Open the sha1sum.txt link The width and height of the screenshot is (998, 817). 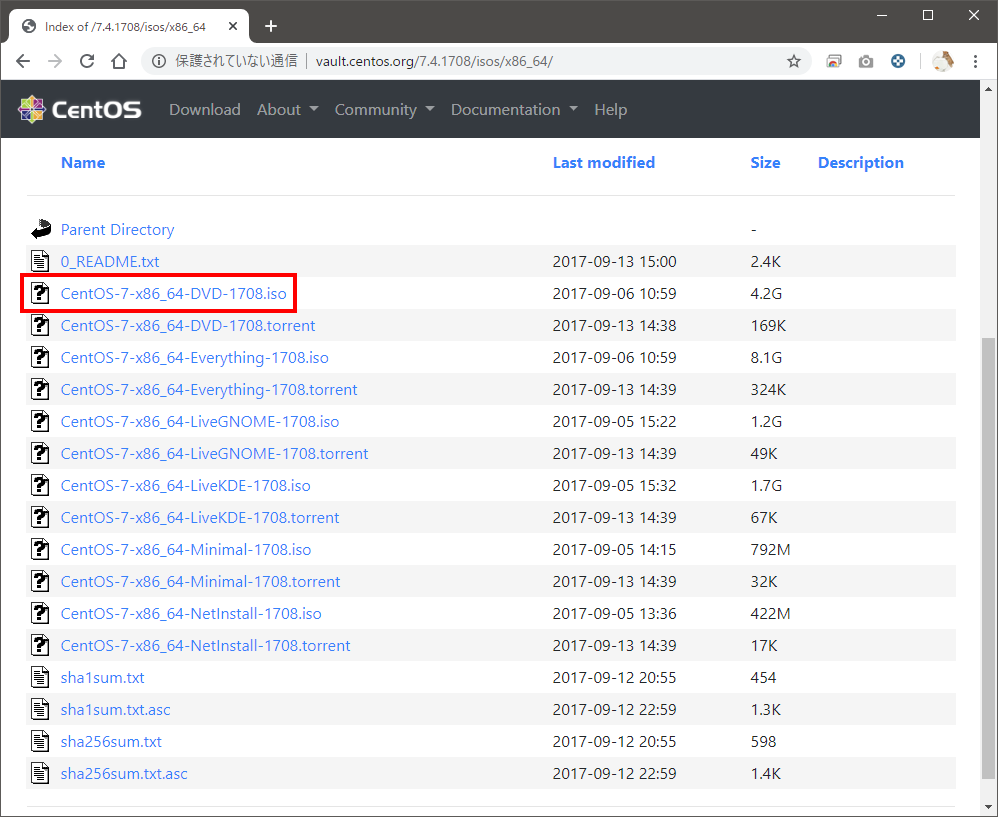tap(102, 677)
